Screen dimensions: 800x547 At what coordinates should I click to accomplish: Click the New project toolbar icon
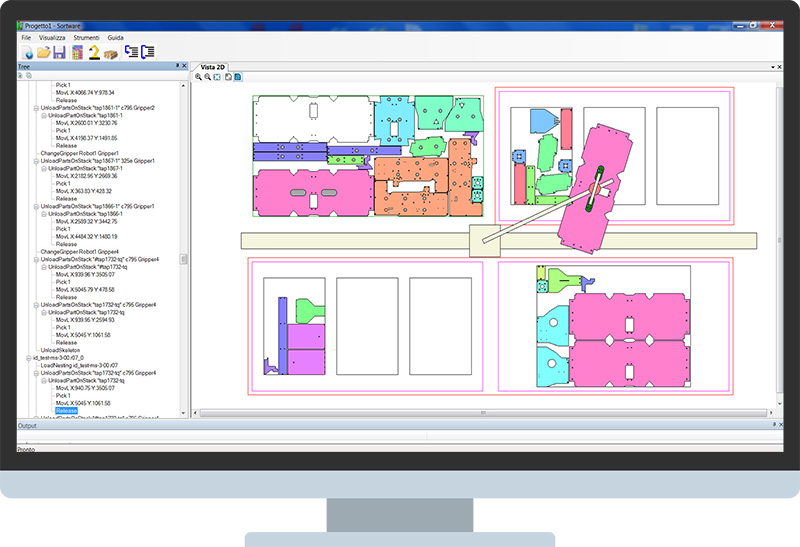point(27,52)
